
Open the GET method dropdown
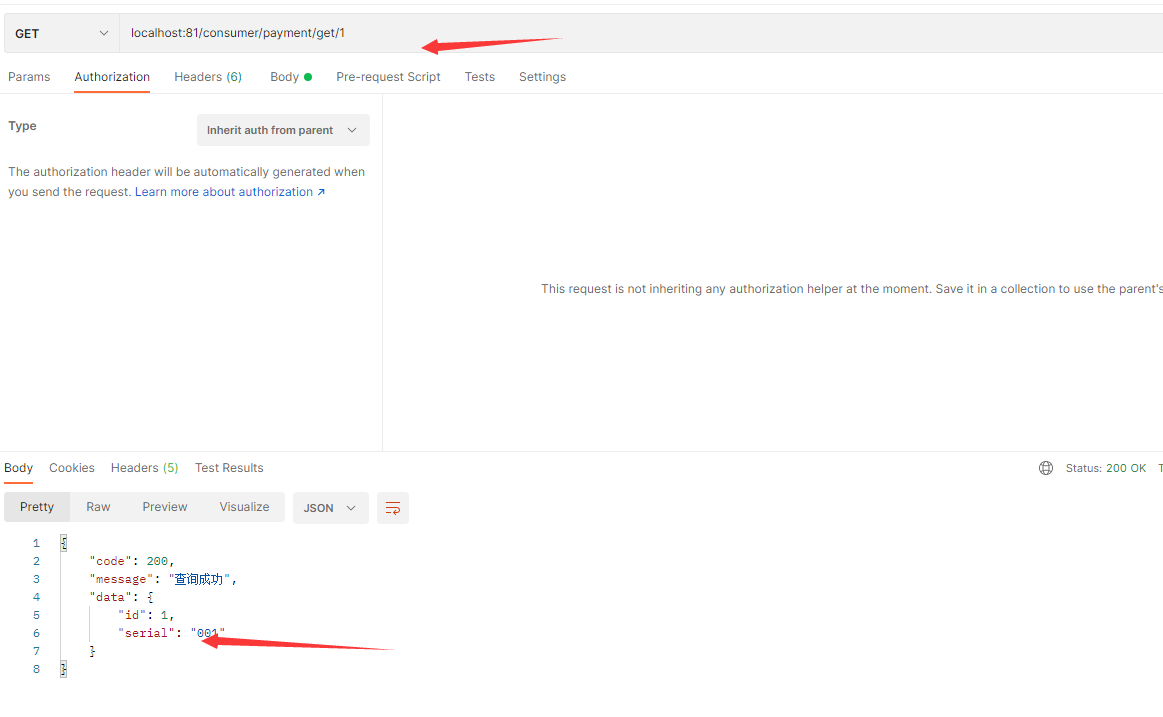(x=62, y=33)
